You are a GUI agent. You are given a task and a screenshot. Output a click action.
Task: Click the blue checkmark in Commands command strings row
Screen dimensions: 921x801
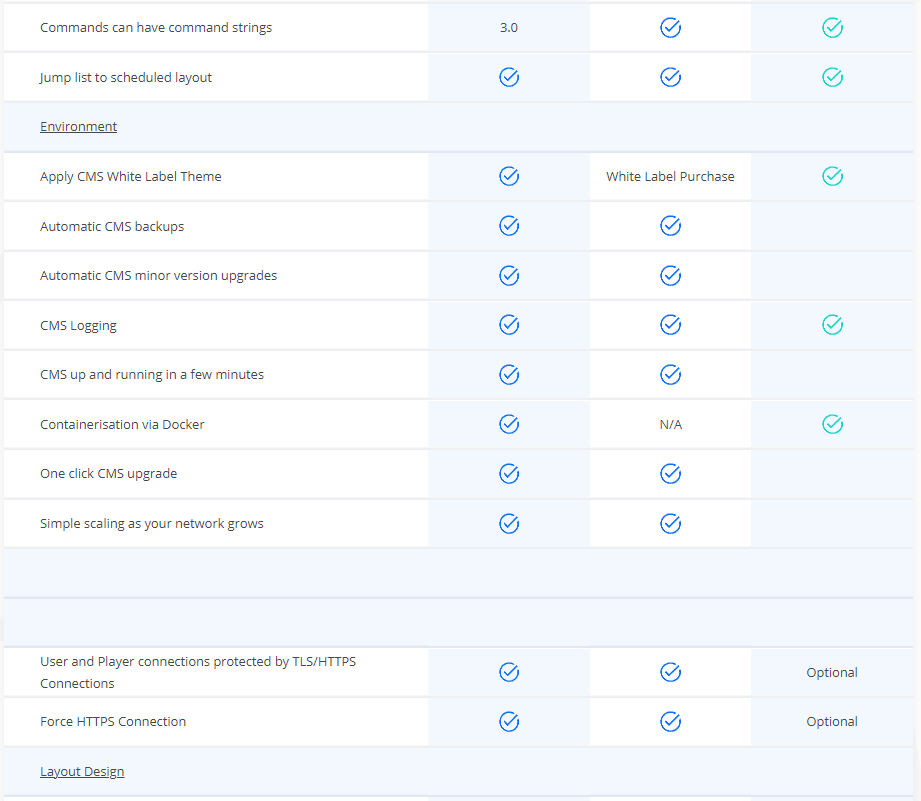670,28
